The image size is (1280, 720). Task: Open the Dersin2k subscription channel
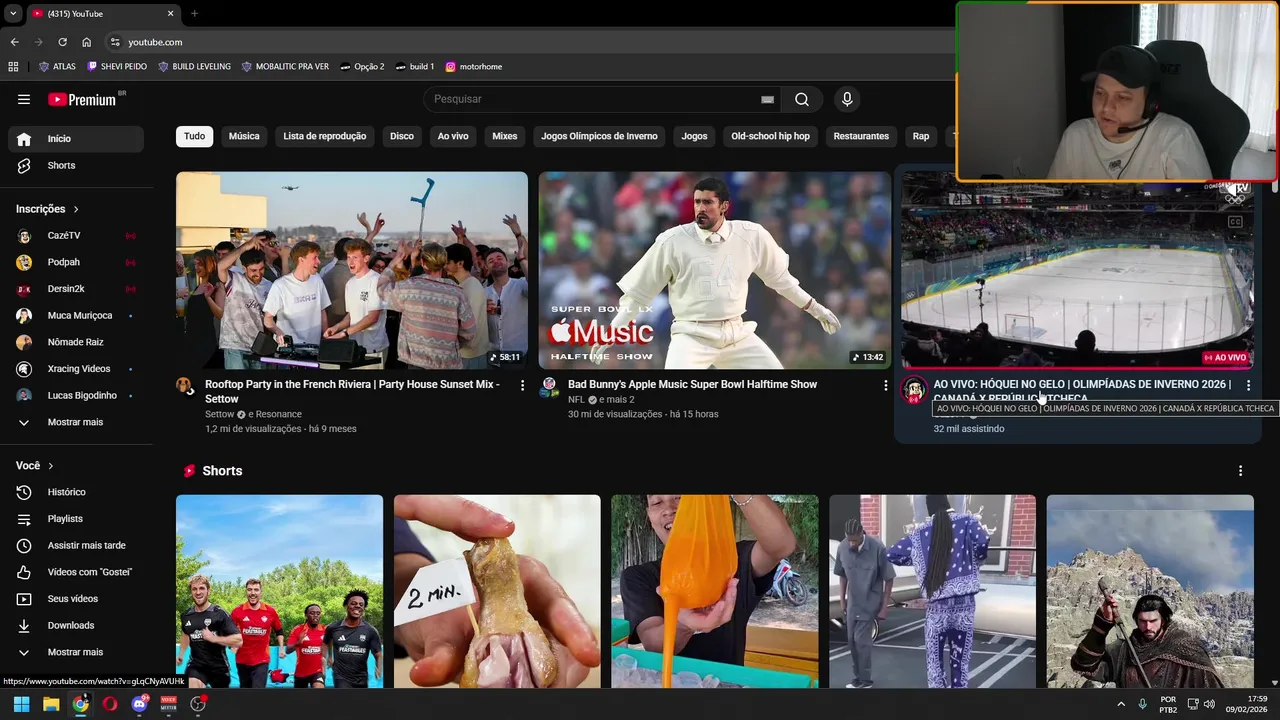click(76, 289)
